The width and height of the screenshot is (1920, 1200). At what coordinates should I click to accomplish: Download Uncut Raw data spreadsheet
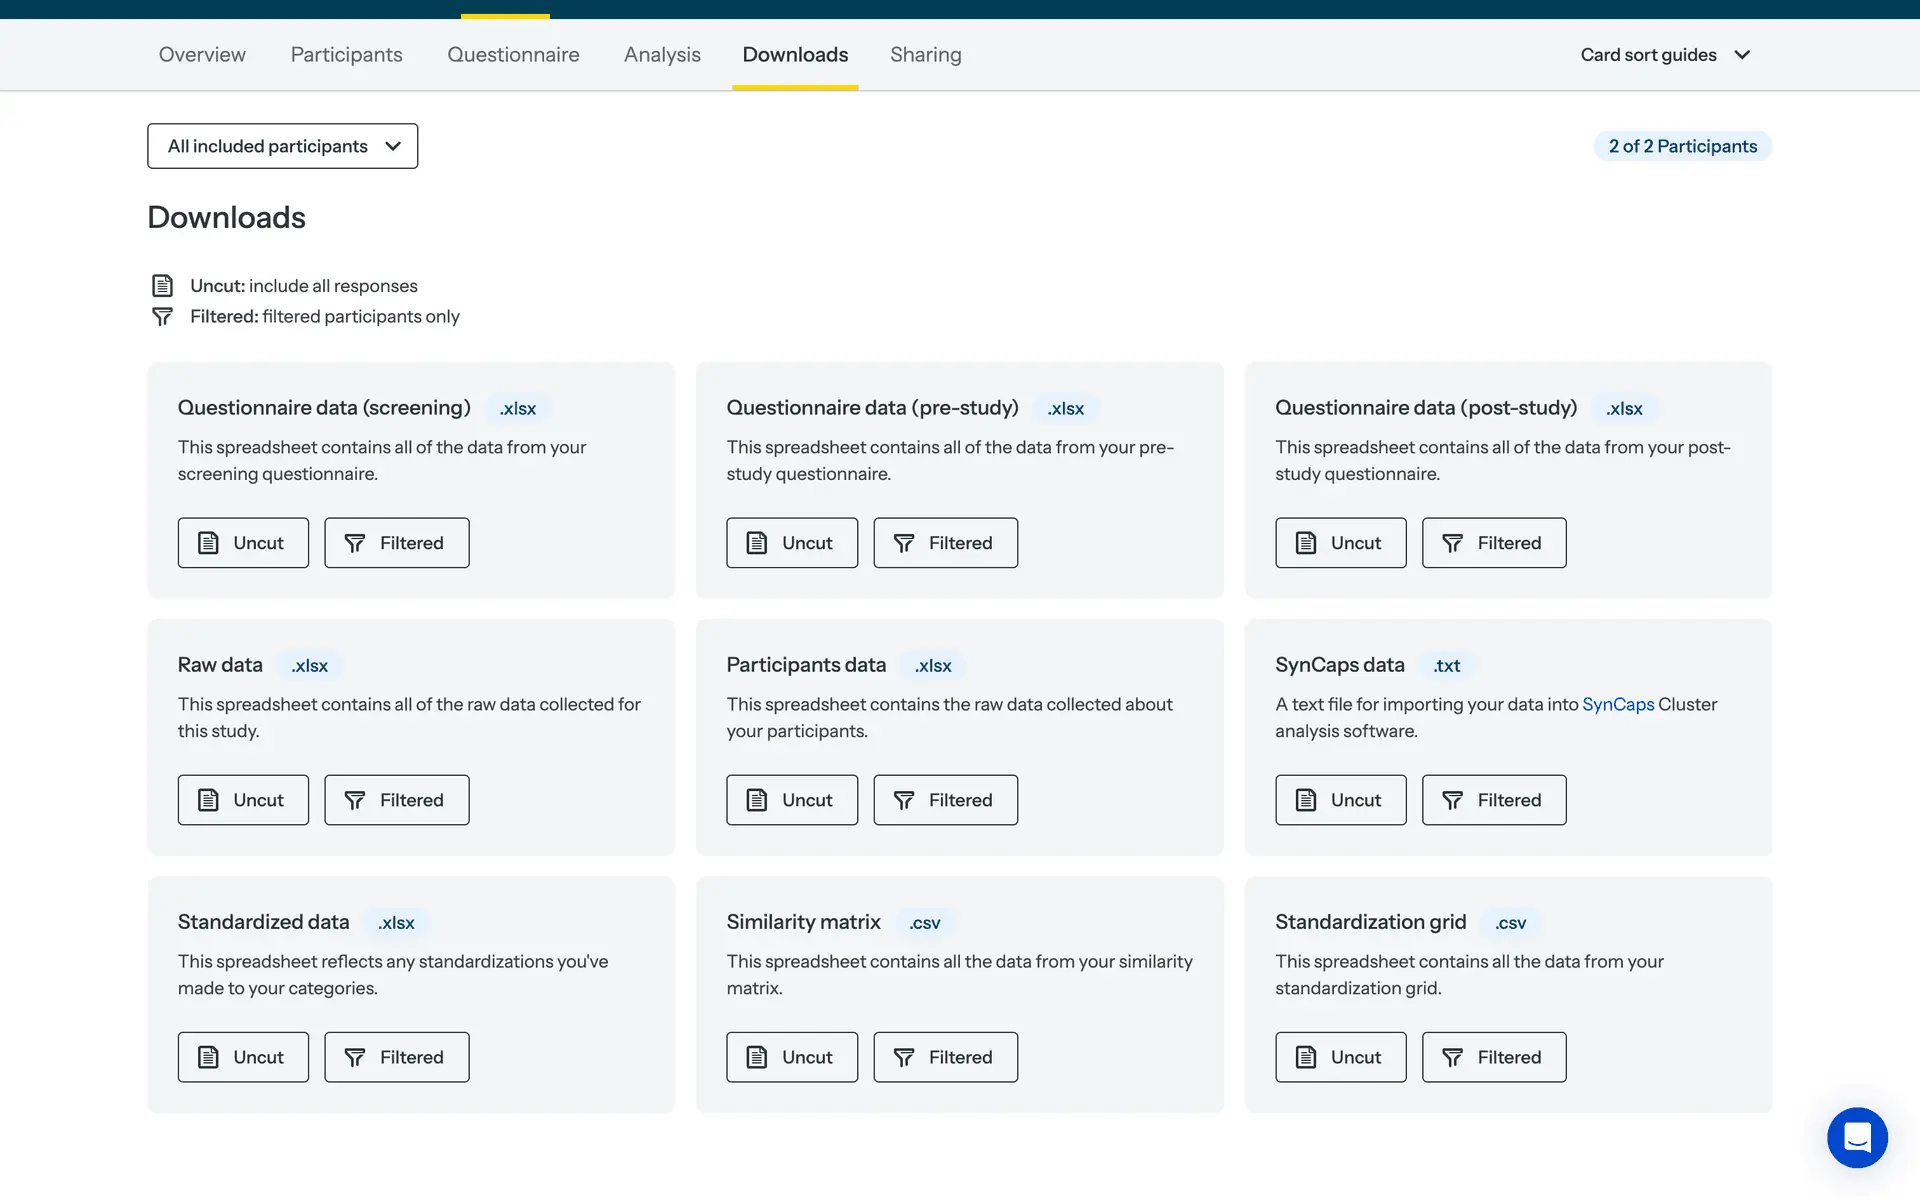(243, 800)
